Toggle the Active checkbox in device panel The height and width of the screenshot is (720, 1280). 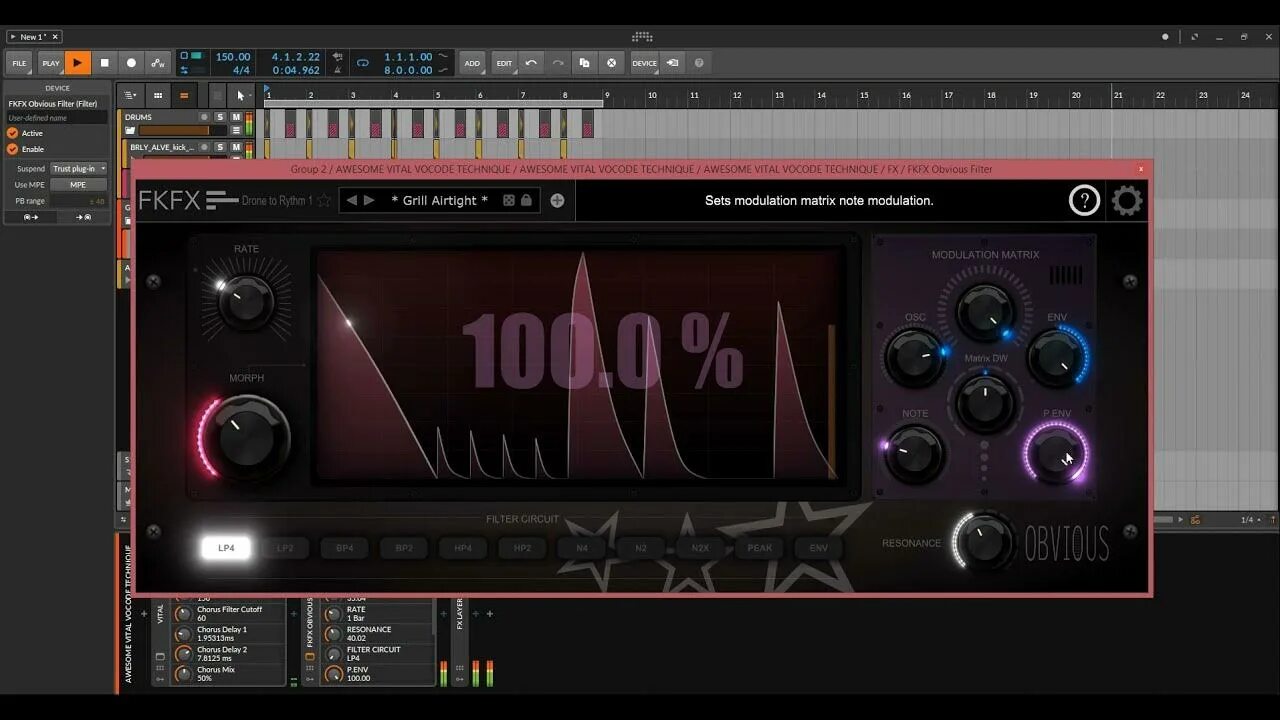tap(13, 133)
